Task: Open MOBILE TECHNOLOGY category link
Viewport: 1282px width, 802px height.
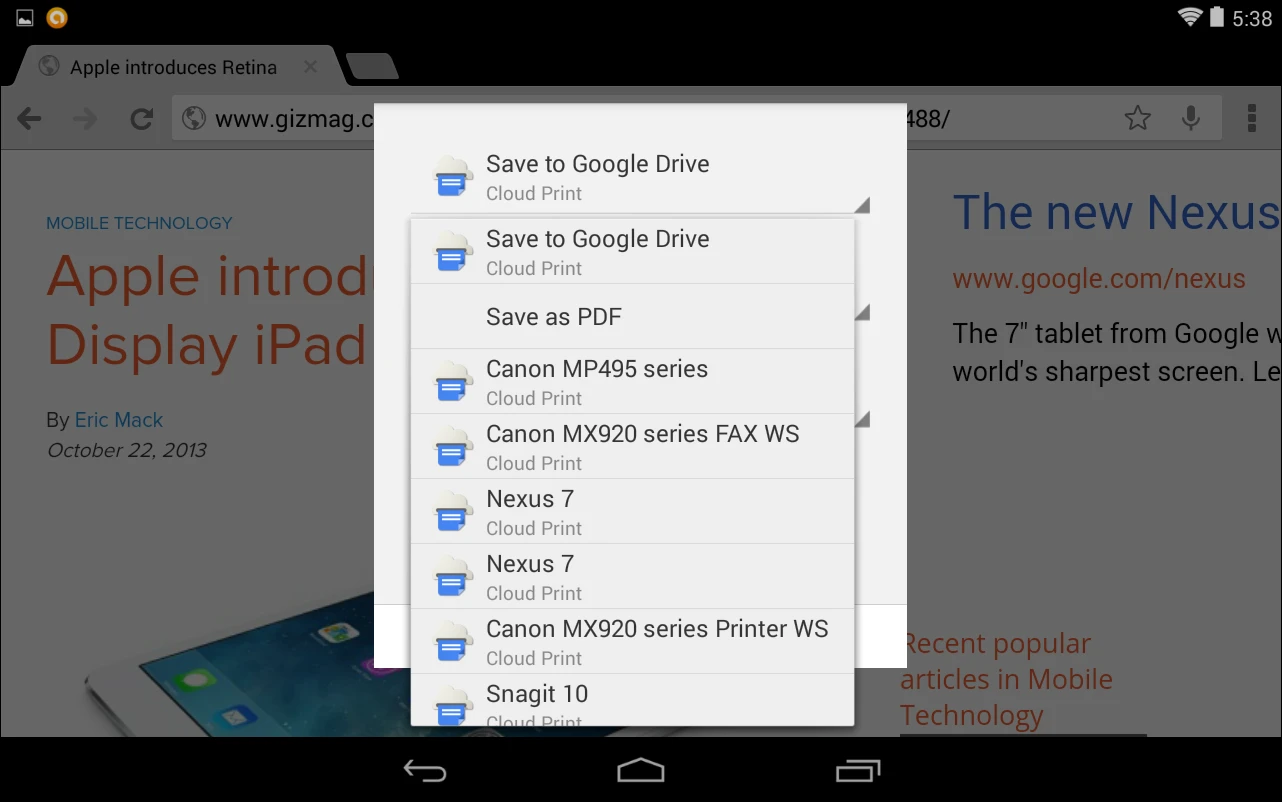Action: (x=139, y=223)
